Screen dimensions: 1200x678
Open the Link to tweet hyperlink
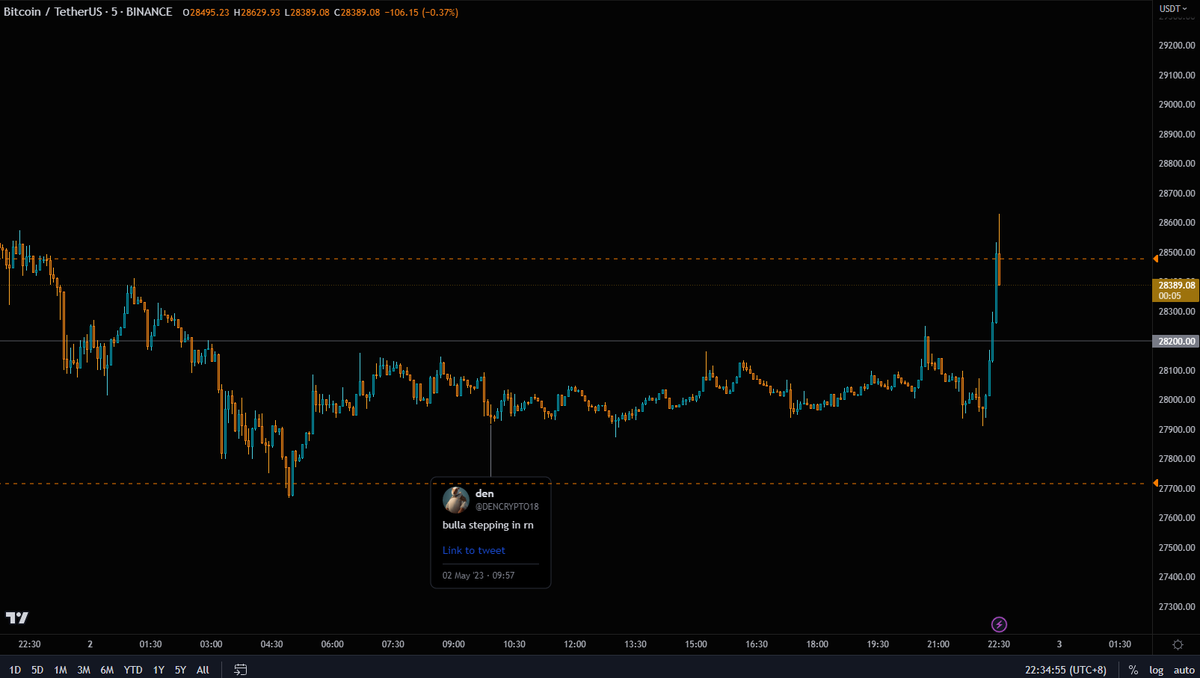point(474,550)
